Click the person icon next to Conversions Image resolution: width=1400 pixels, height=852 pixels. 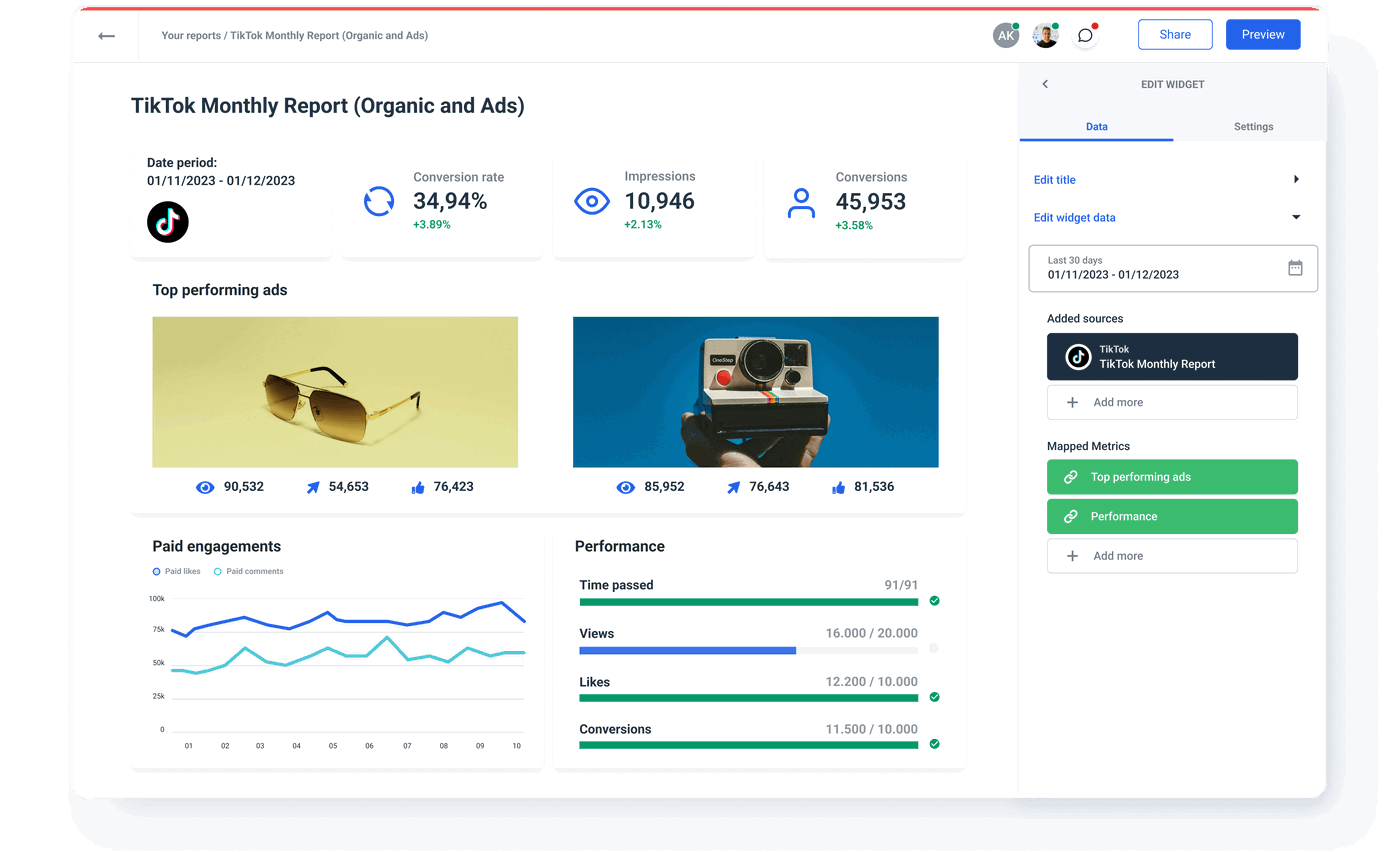(800, 201)
